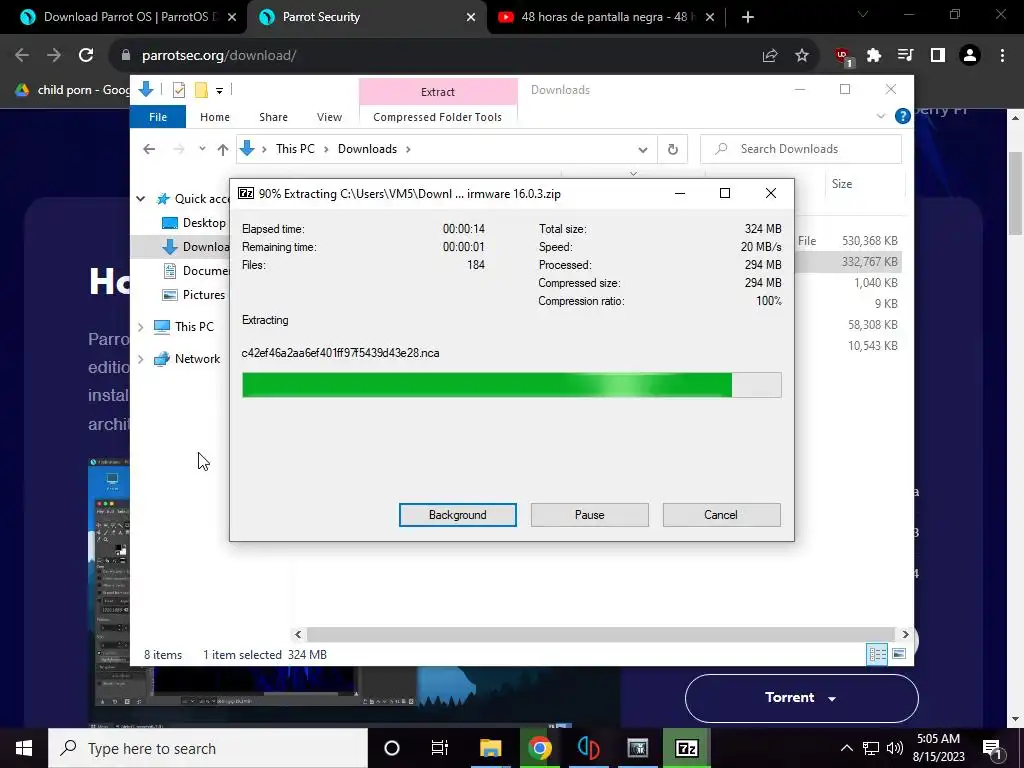Open the File tab in Explorer
Screen dimensions: 1024x768
pos(158,117)
